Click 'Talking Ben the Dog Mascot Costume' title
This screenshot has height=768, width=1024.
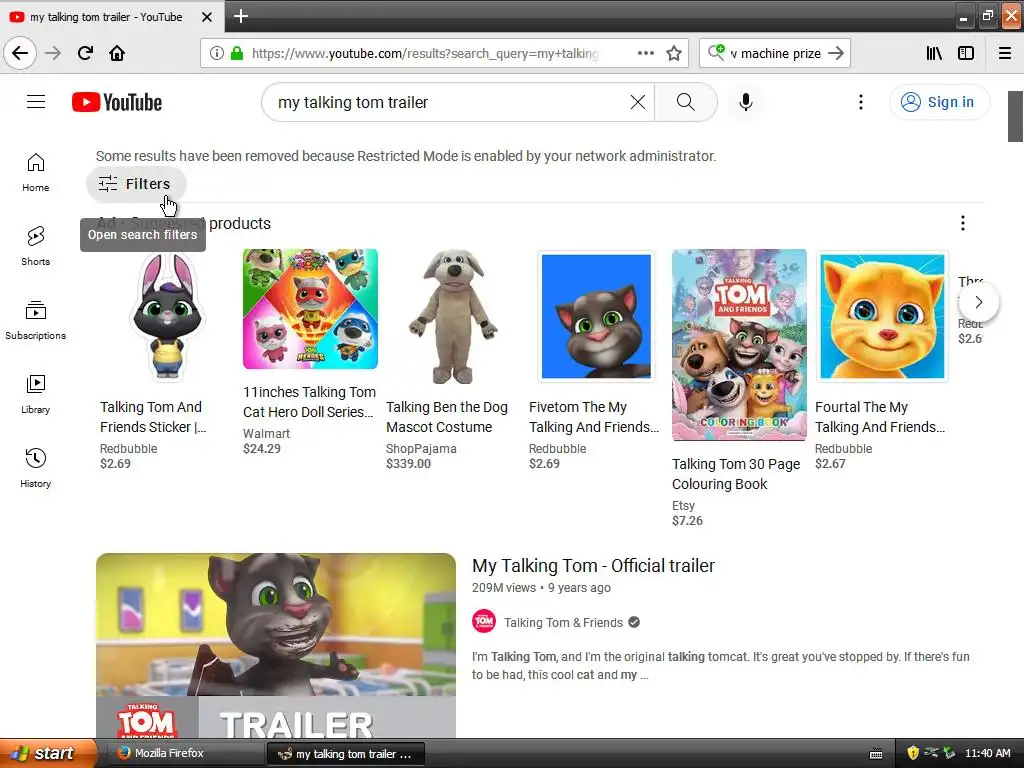coord(447,417)
